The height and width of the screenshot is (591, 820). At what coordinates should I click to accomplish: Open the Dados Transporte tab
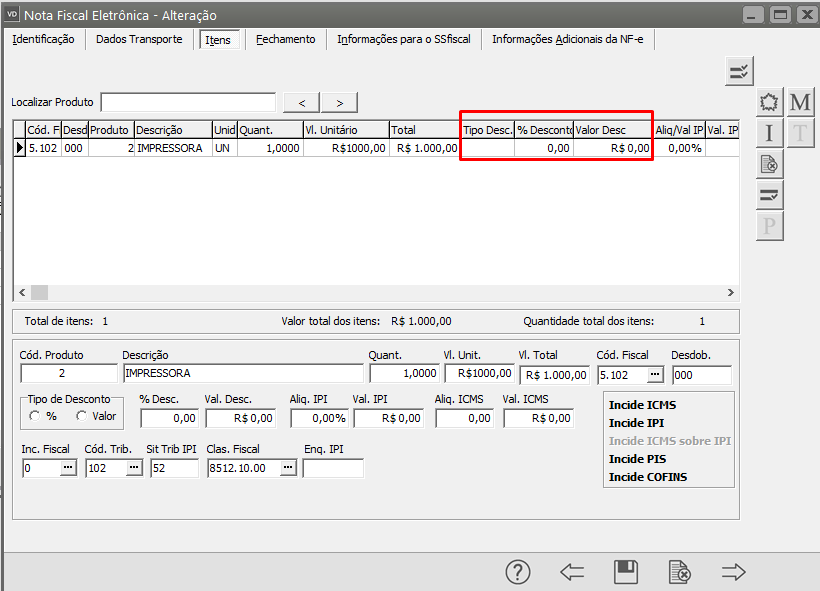(x=139, y=39)
